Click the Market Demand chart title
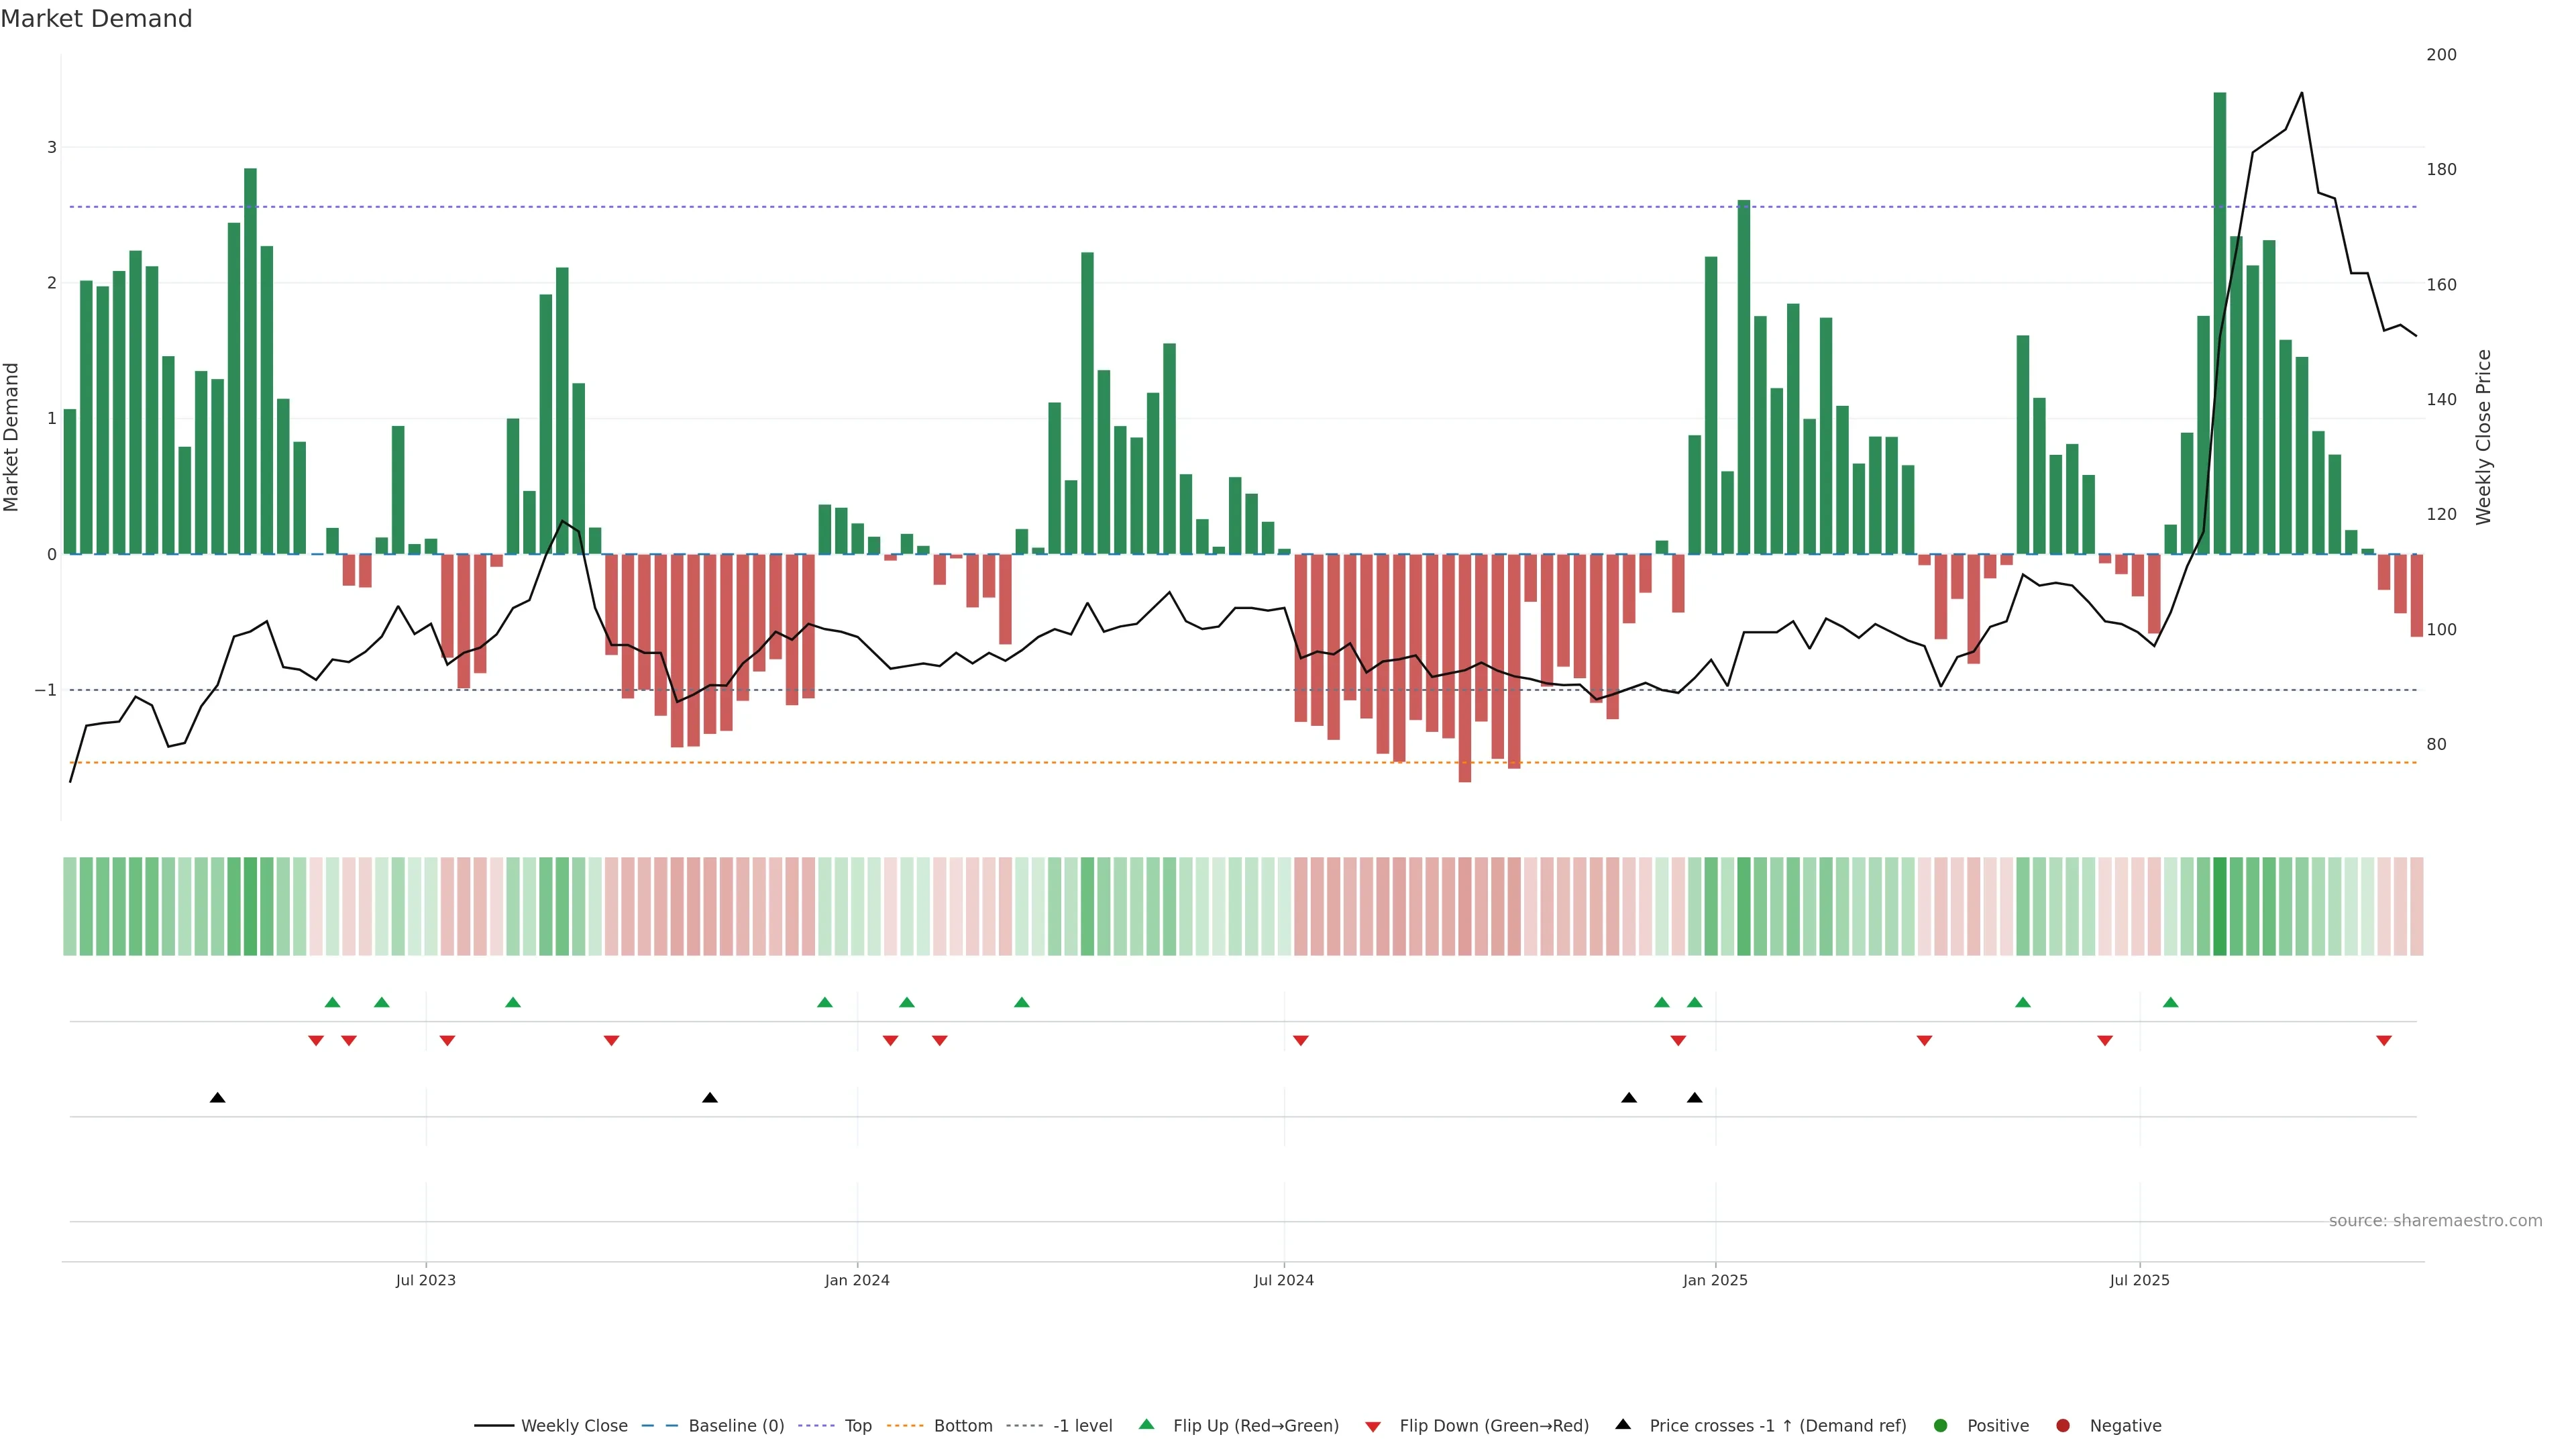Image resolution: width=2576 pixels, height=1449 pixels. pyautogui.click(x=96, y=19)
